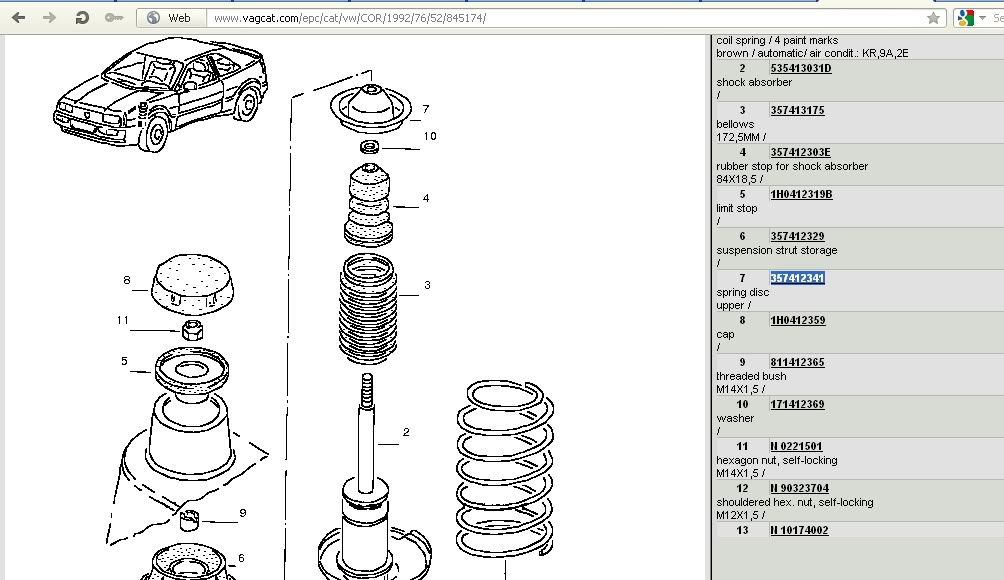Open part number 535413031D link
Viewport: 1004px width, 580px height.
(800, 68)
